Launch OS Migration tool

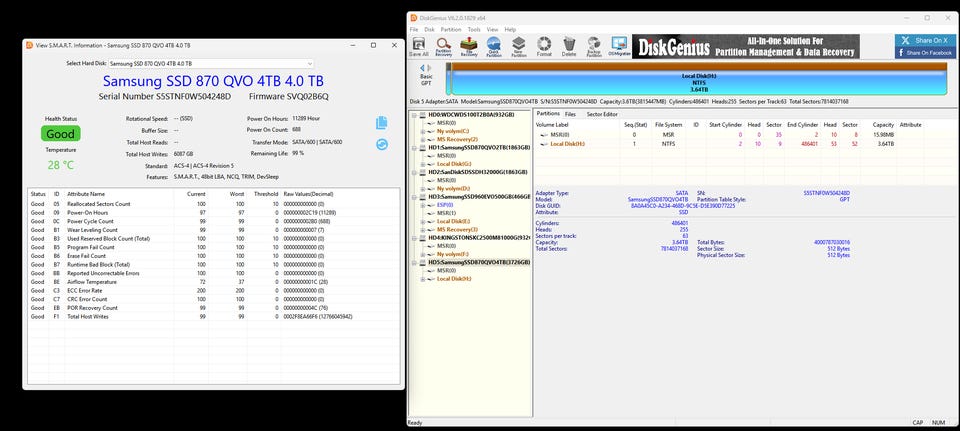(x=620, y=47)
